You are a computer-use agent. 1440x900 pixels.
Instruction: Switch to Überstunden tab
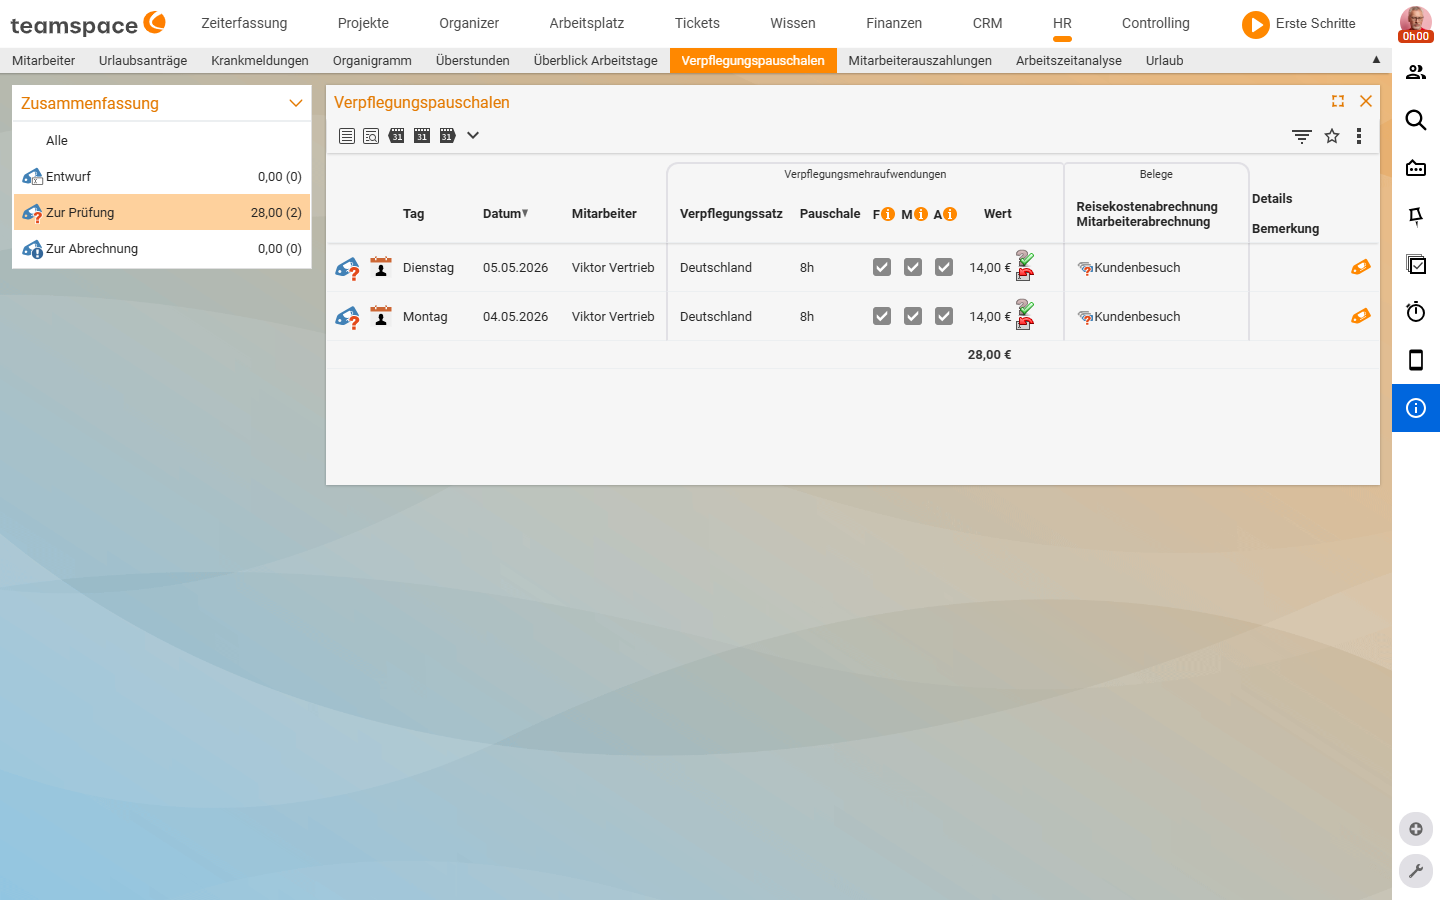coord(473,61)
